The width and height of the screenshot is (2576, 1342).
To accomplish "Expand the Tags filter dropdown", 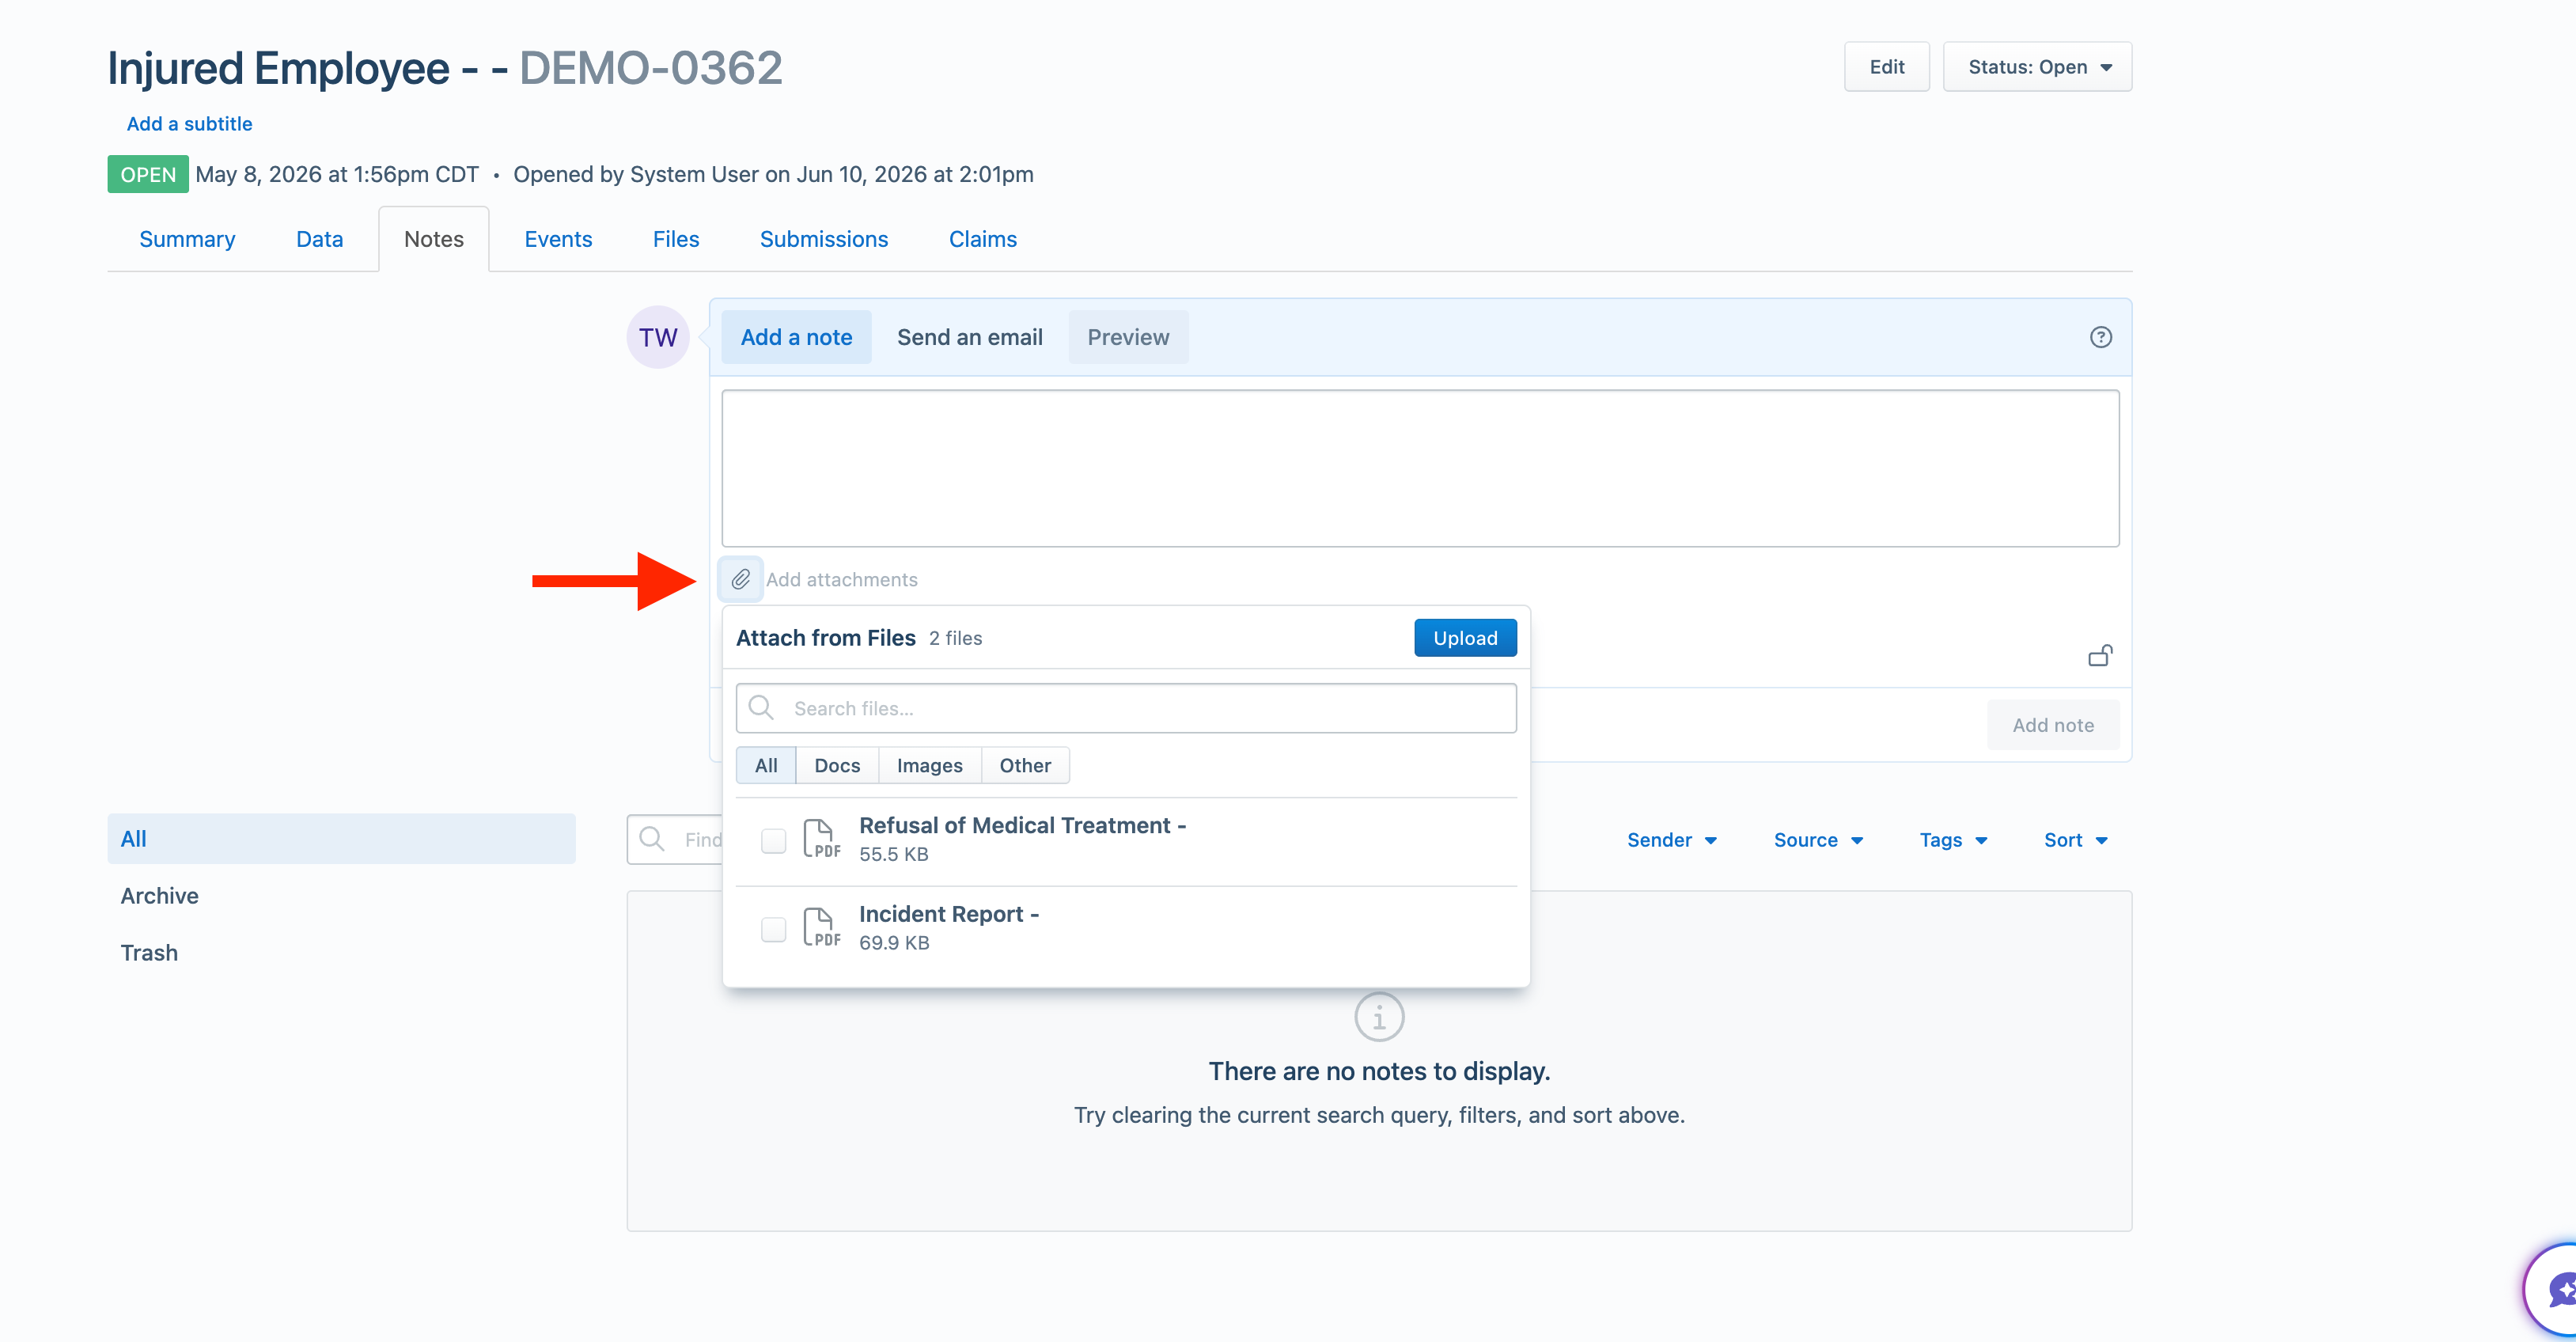I will click(x=1953, y=840).
